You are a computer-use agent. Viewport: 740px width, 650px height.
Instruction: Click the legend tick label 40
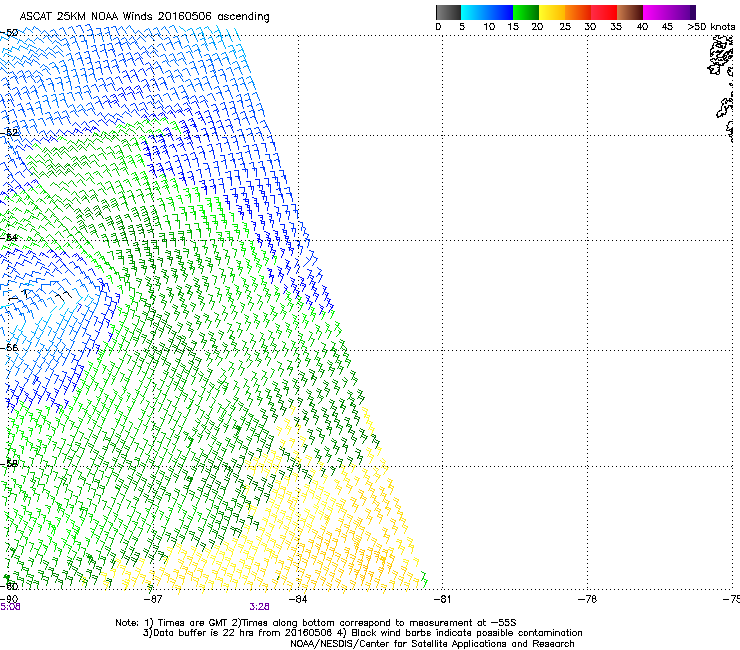click(x=642, y=27)
